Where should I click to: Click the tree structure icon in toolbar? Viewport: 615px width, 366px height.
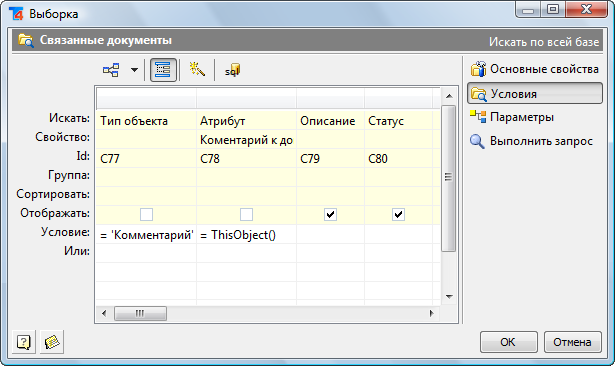pyautogui.click(x=111, y=70)
